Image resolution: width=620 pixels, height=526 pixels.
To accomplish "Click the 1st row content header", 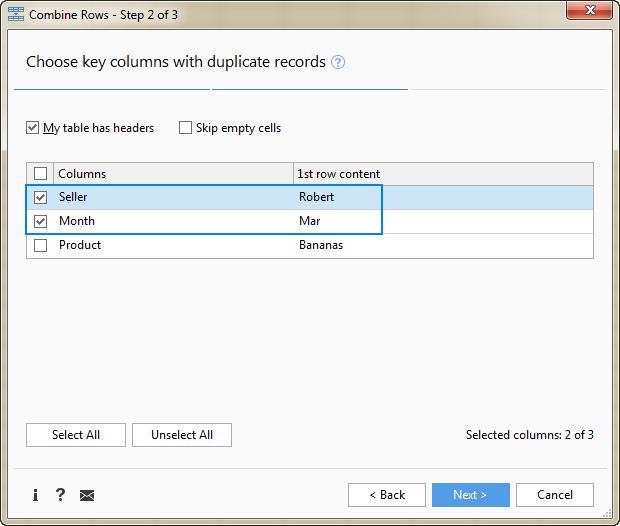I will pos(443,174).
